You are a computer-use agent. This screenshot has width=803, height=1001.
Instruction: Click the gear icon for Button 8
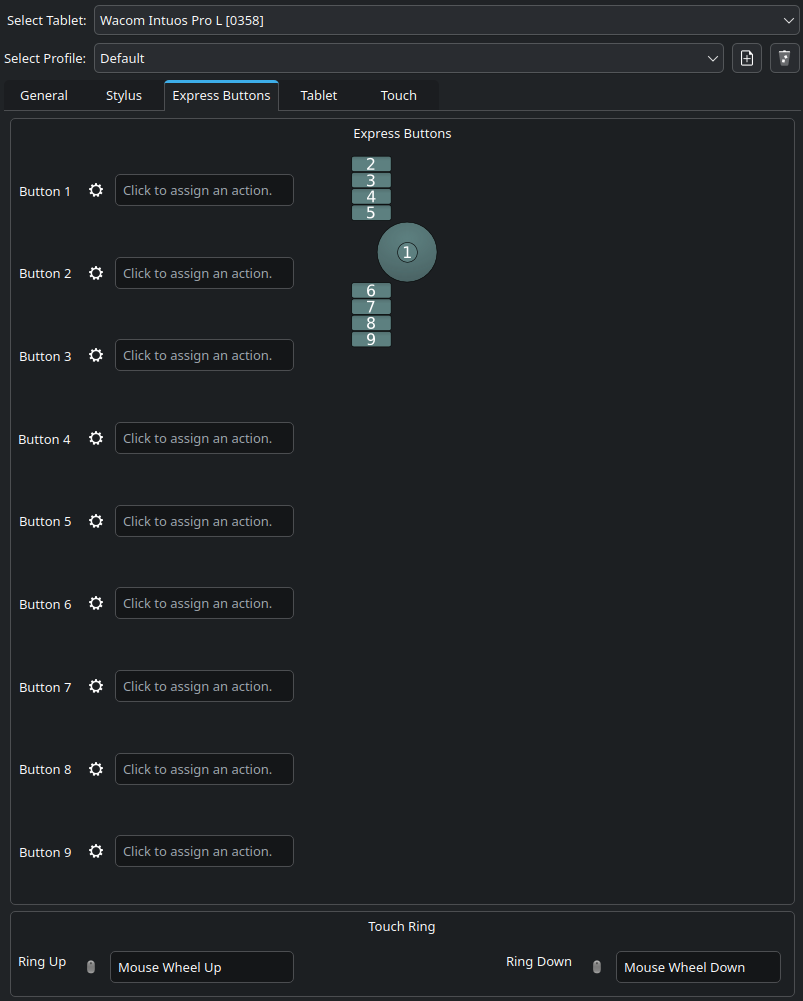click(96, 769)
